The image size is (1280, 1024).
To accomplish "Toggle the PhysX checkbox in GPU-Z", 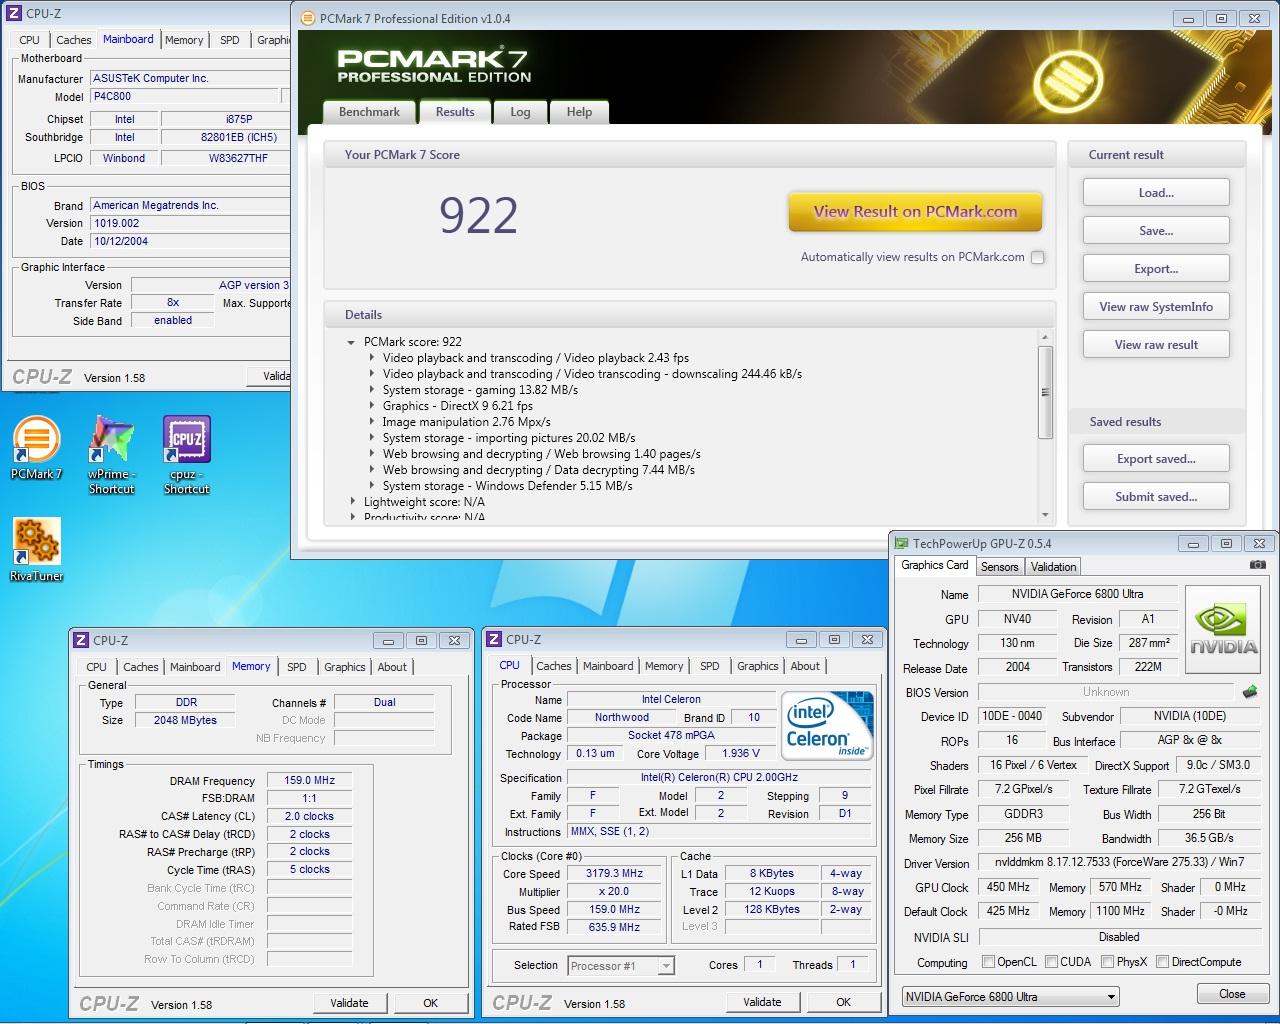I will pos(1107,962).
